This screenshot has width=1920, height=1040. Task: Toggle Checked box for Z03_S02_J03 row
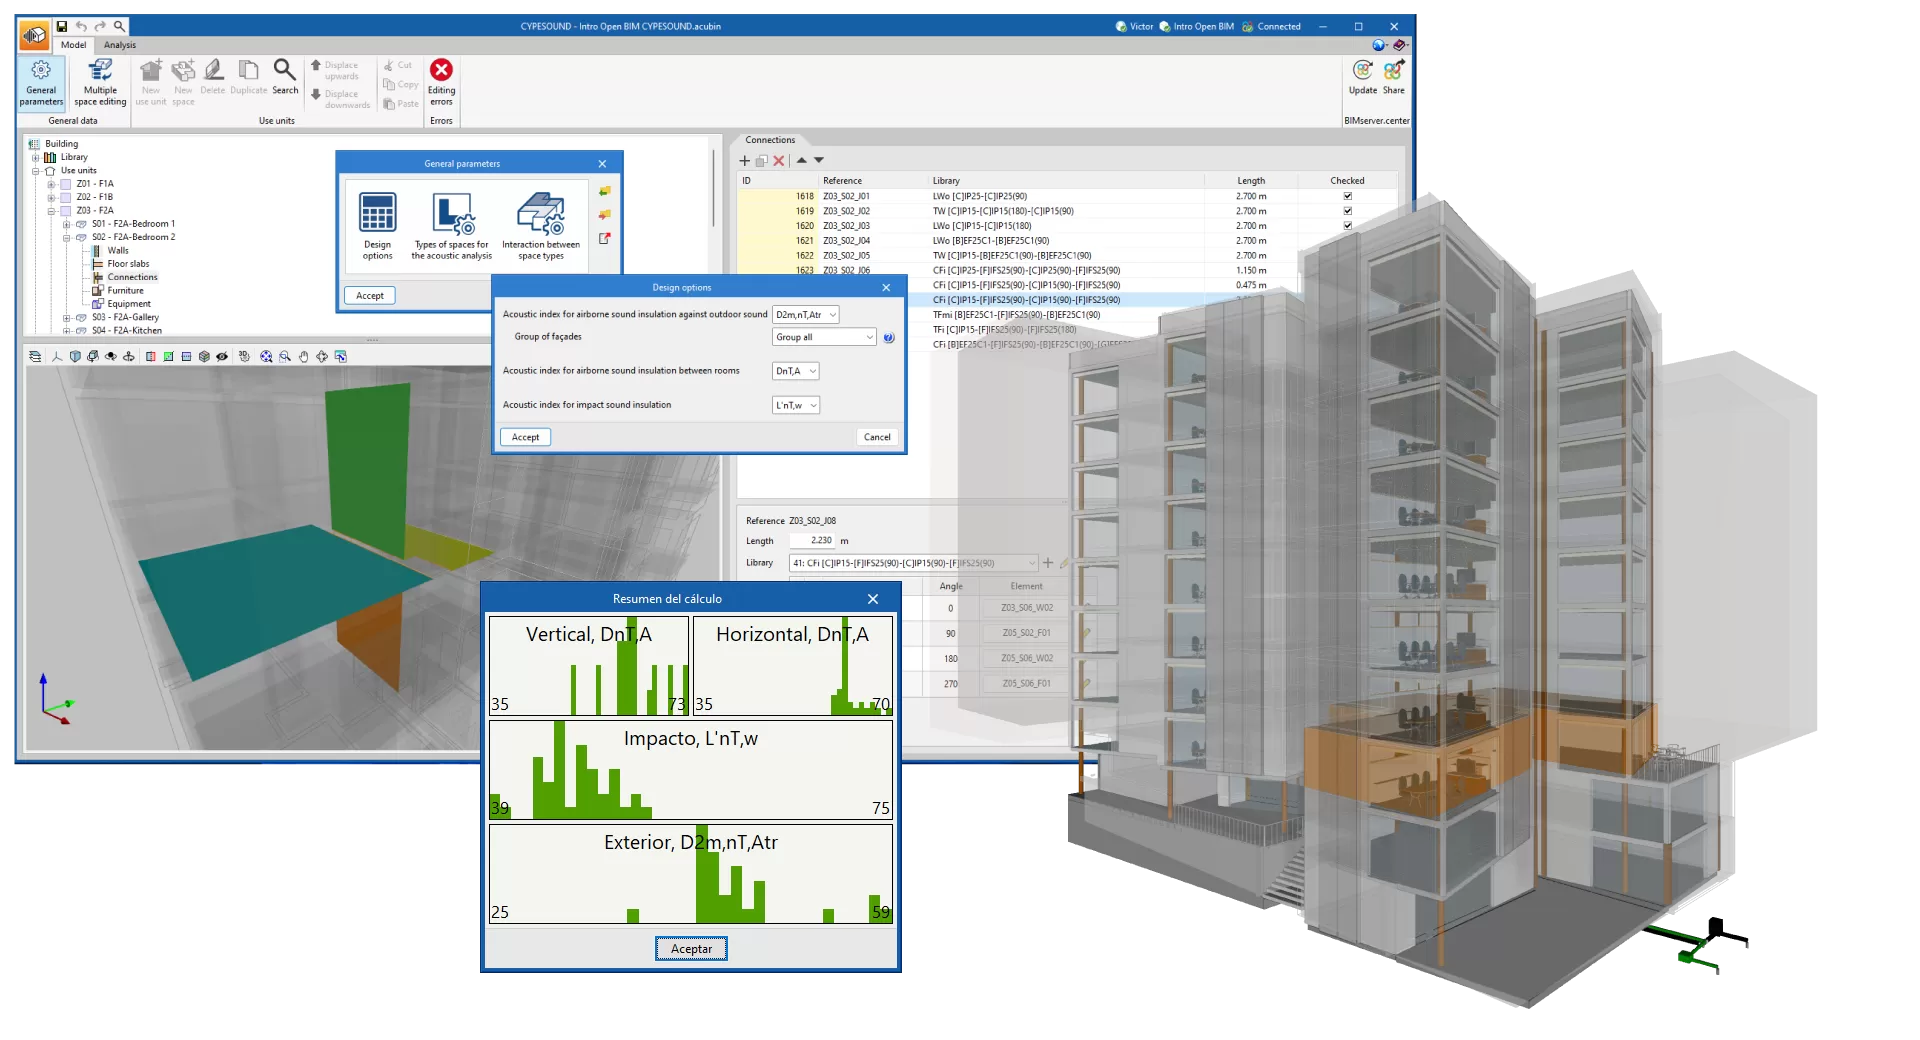[1347, 226]
